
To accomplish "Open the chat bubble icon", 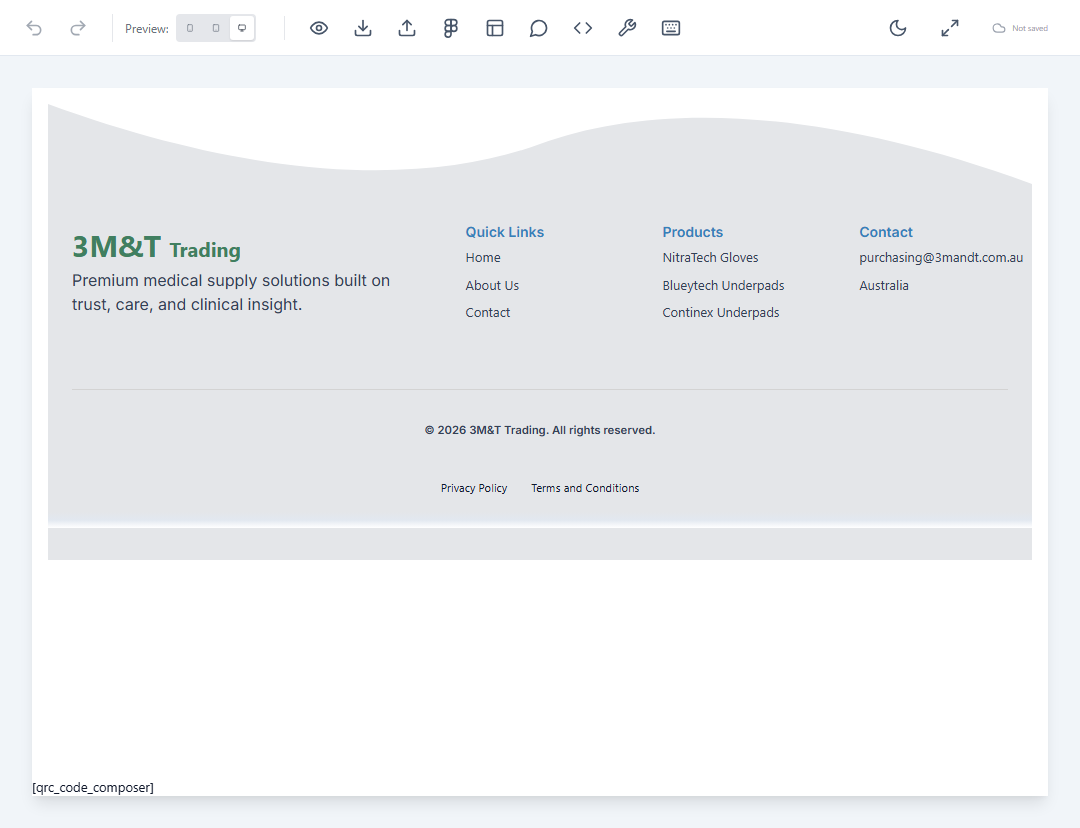I will pos(539,28).
